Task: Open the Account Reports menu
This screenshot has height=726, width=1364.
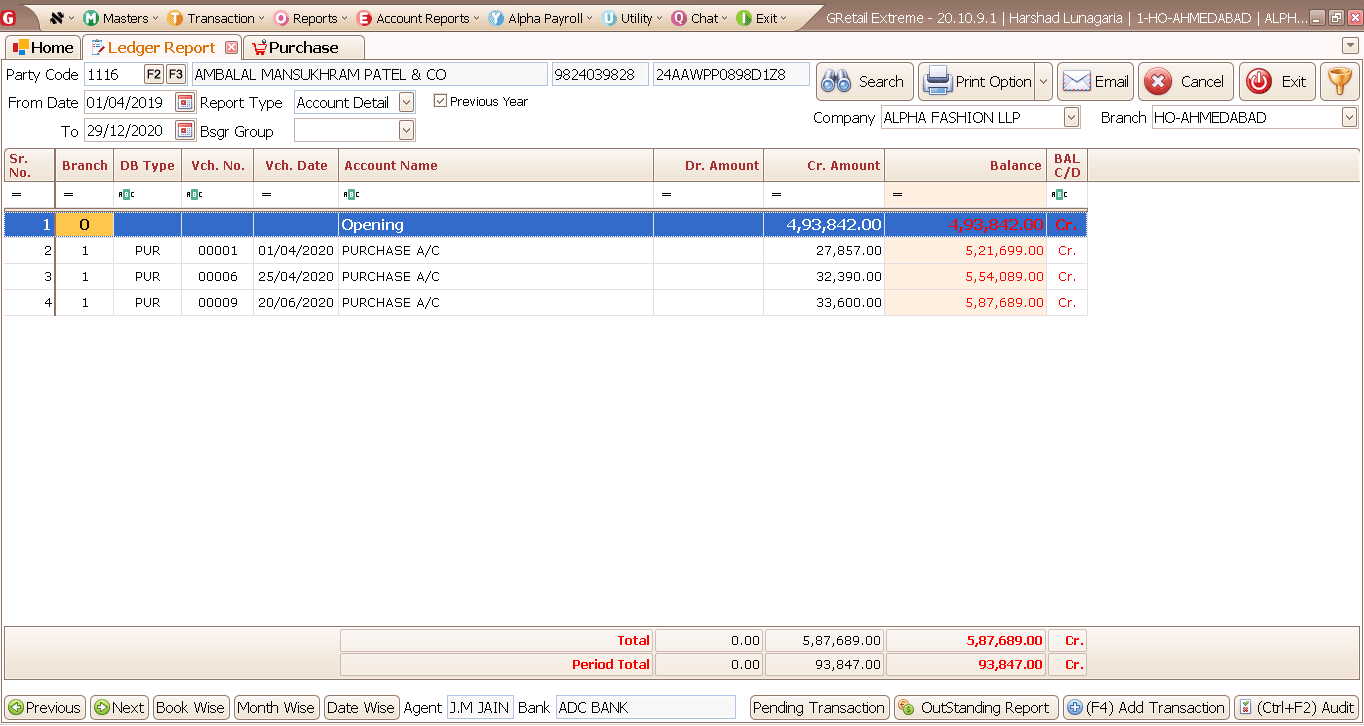Action: tap(417, 18)
